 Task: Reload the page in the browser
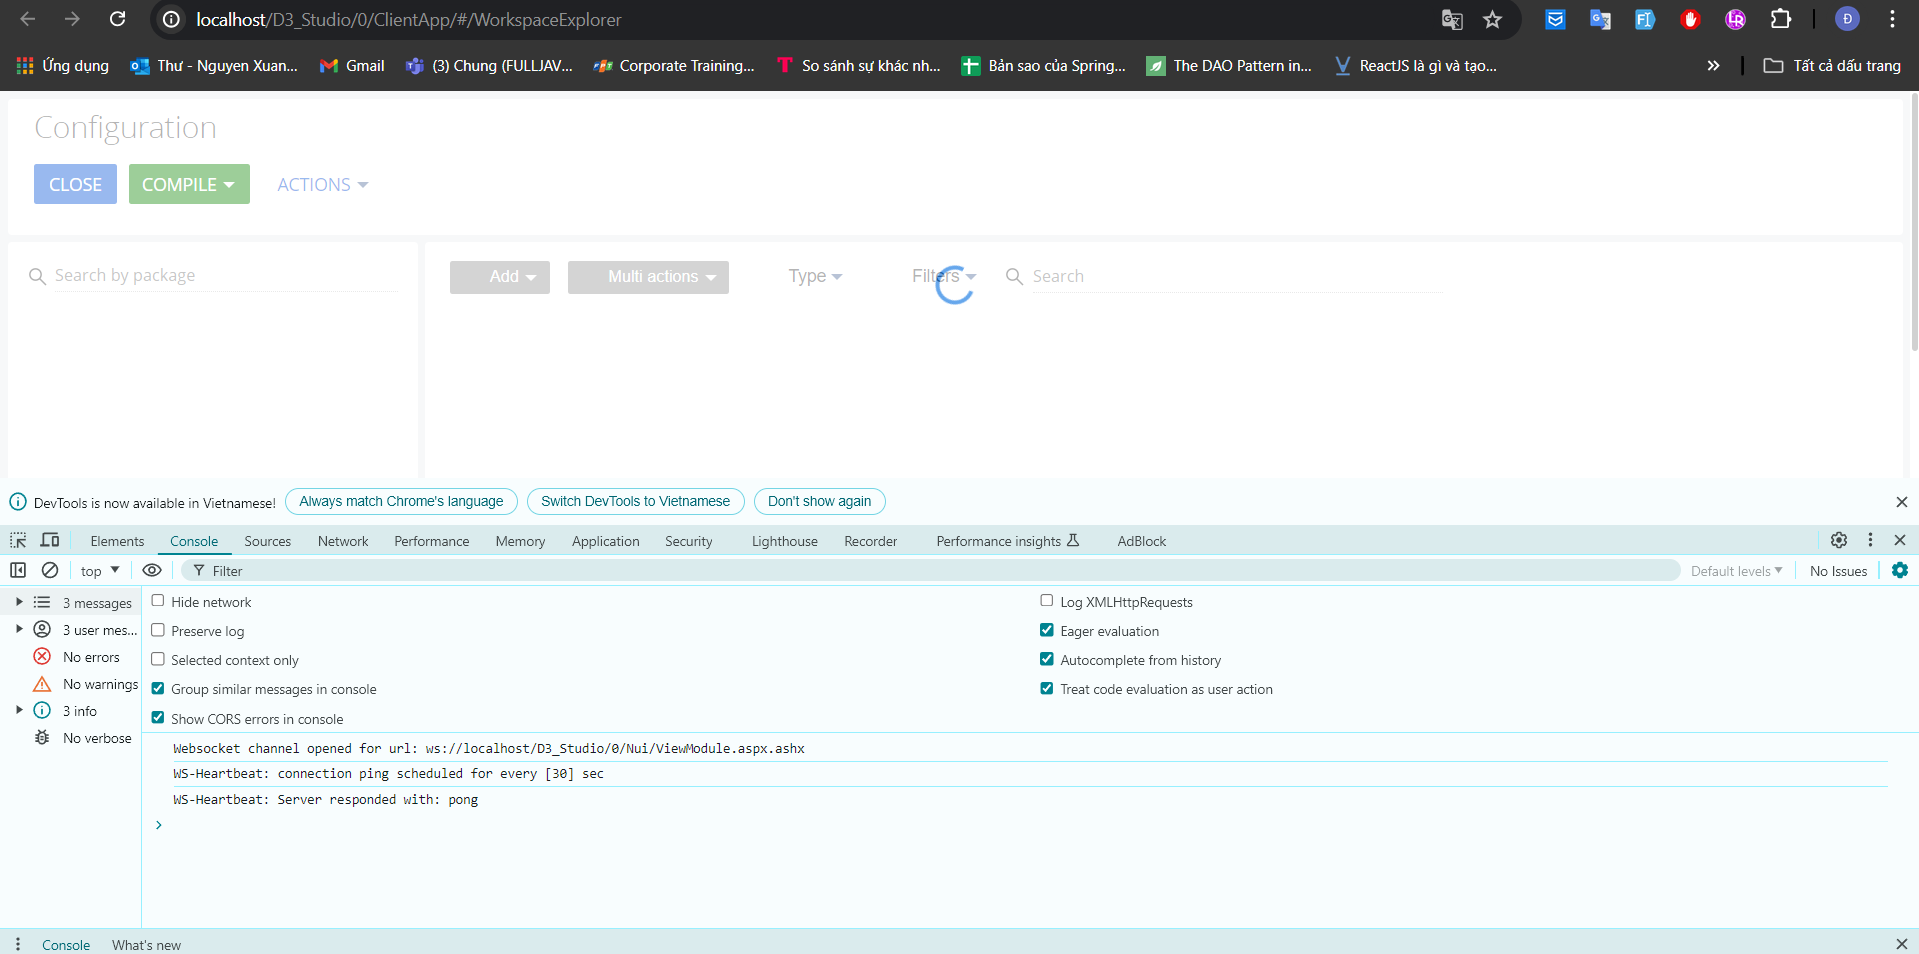(117, 19)
